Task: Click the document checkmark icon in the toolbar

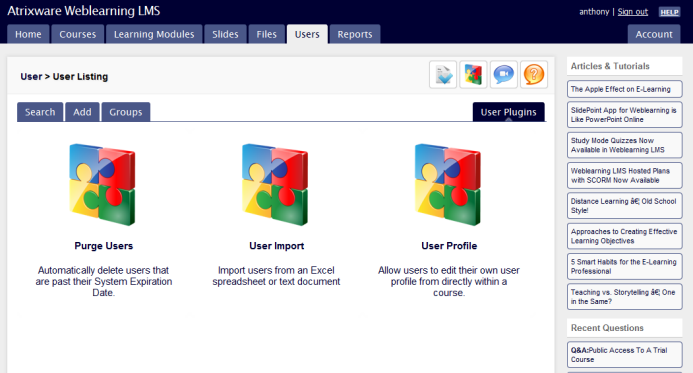Action: pos(443,75)
